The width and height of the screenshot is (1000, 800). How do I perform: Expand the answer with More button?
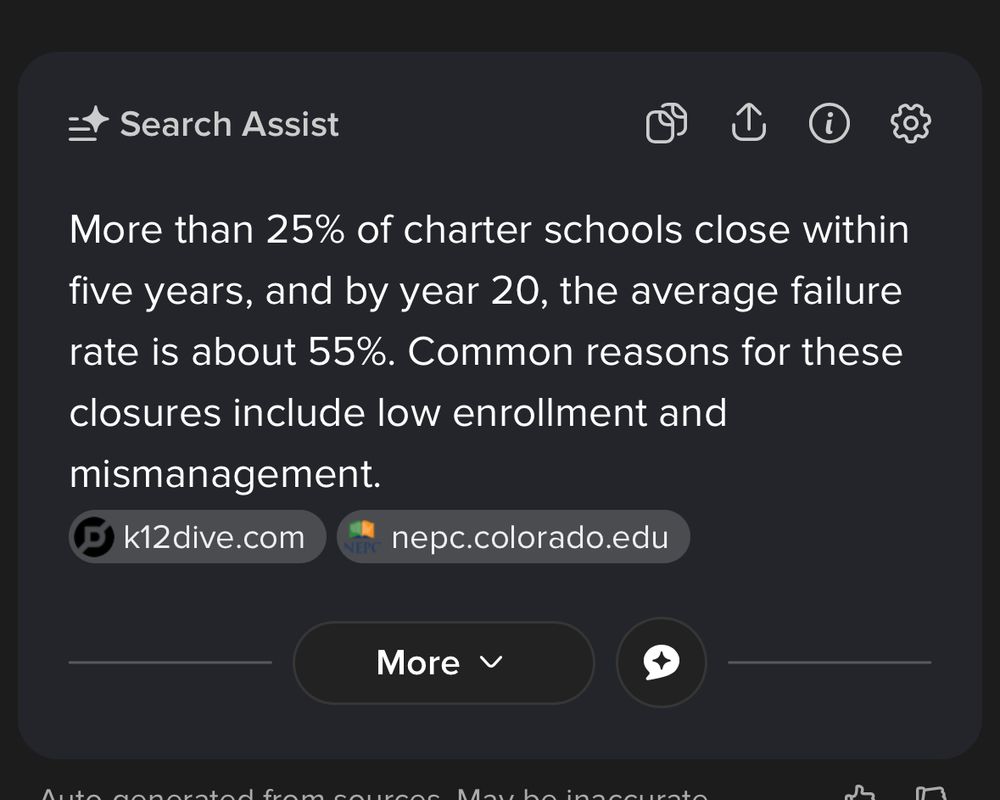[444, 663]
